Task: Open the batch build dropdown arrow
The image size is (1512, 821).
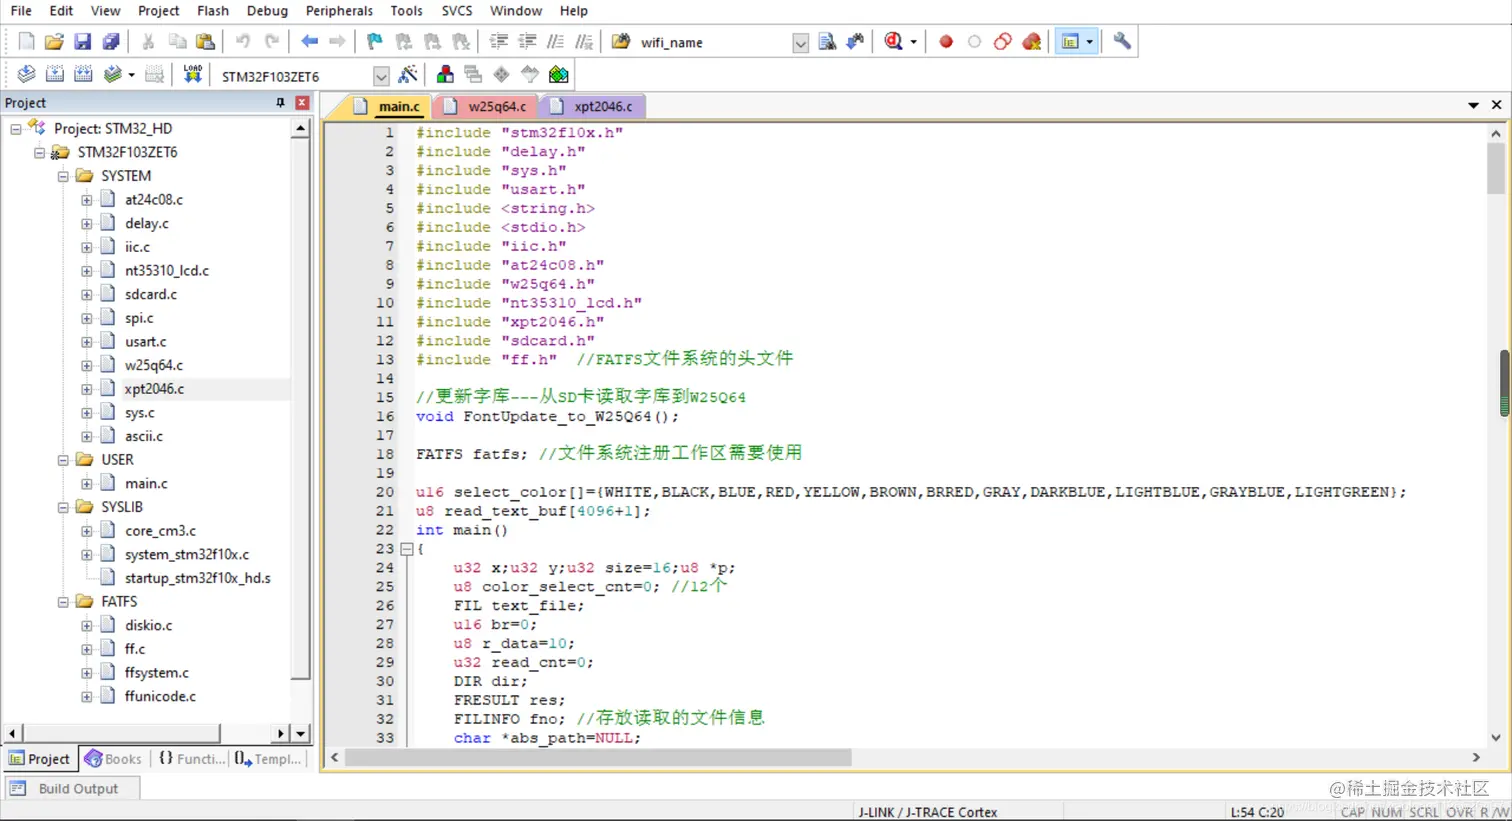Action: [x=131, y=75]
